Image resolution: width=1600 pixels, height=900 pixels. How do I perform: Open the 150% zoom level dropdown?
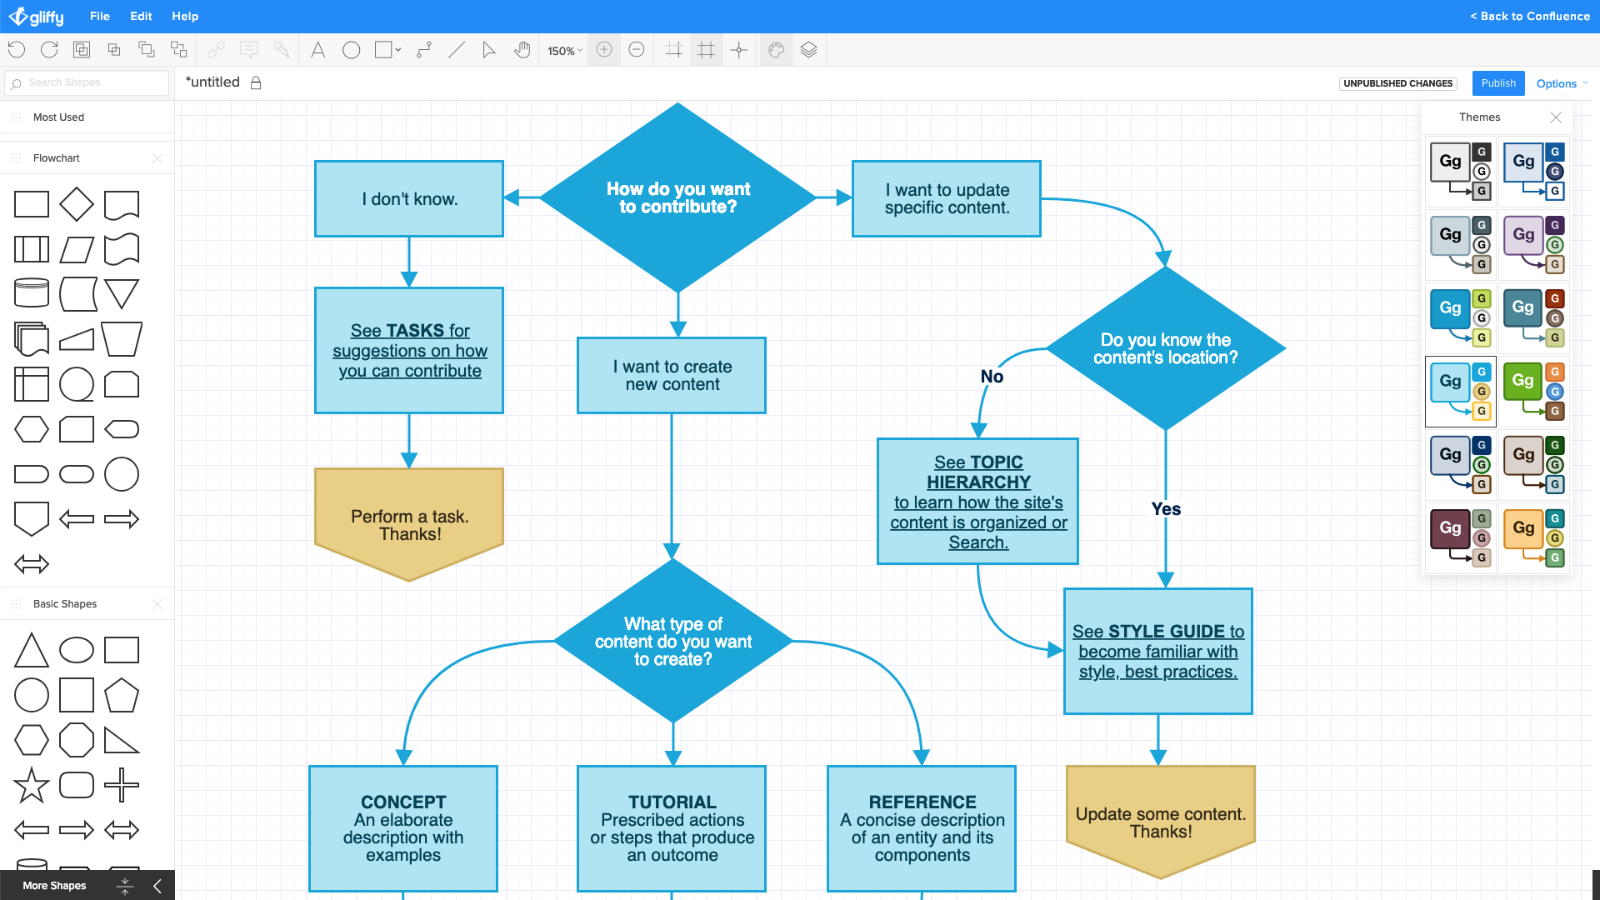(x=565, y=51)
